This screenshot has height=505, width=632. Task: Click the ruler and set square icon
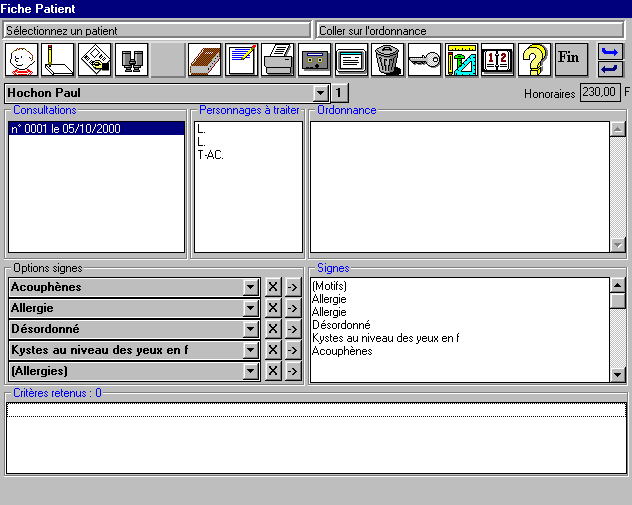point(461,60)
